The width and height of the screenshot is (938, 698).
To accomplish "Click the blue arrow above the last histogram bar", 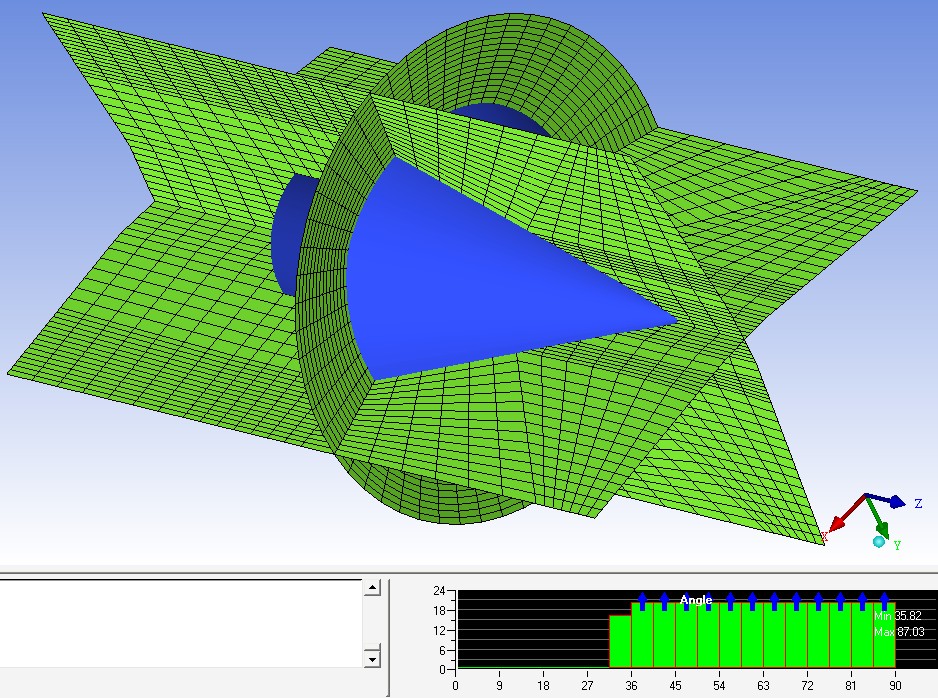I will tap(884, 600).
